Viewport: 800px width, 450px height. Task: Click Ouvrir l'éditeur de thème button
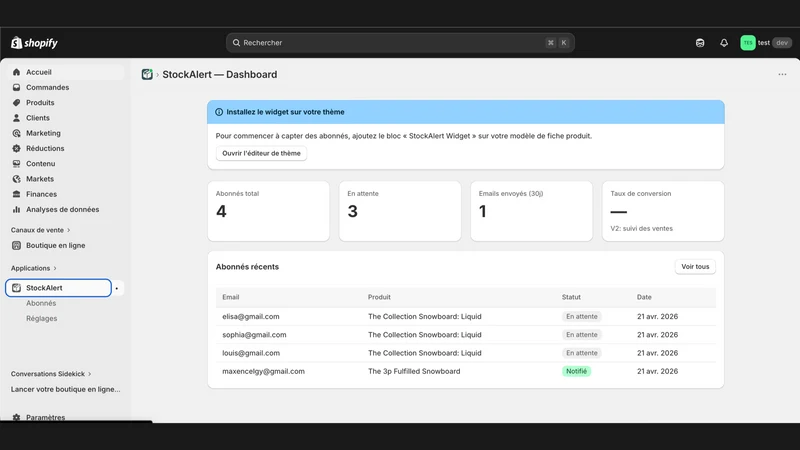tap(261, 153)
